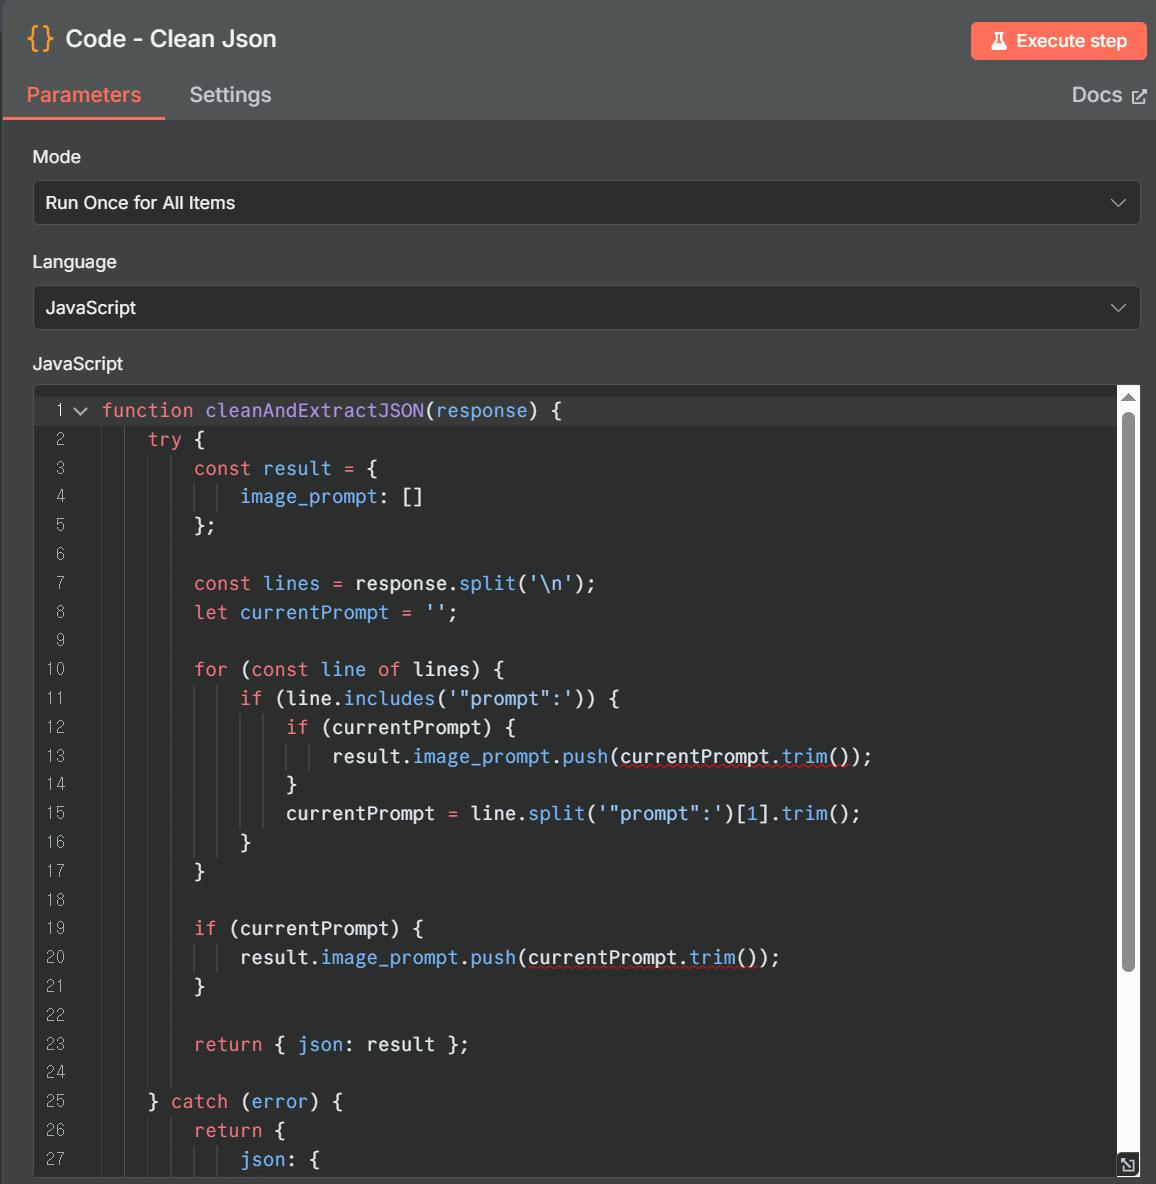Select the Parameters tab
This screenshot has height=1184, width=1156.
(84, 95)
